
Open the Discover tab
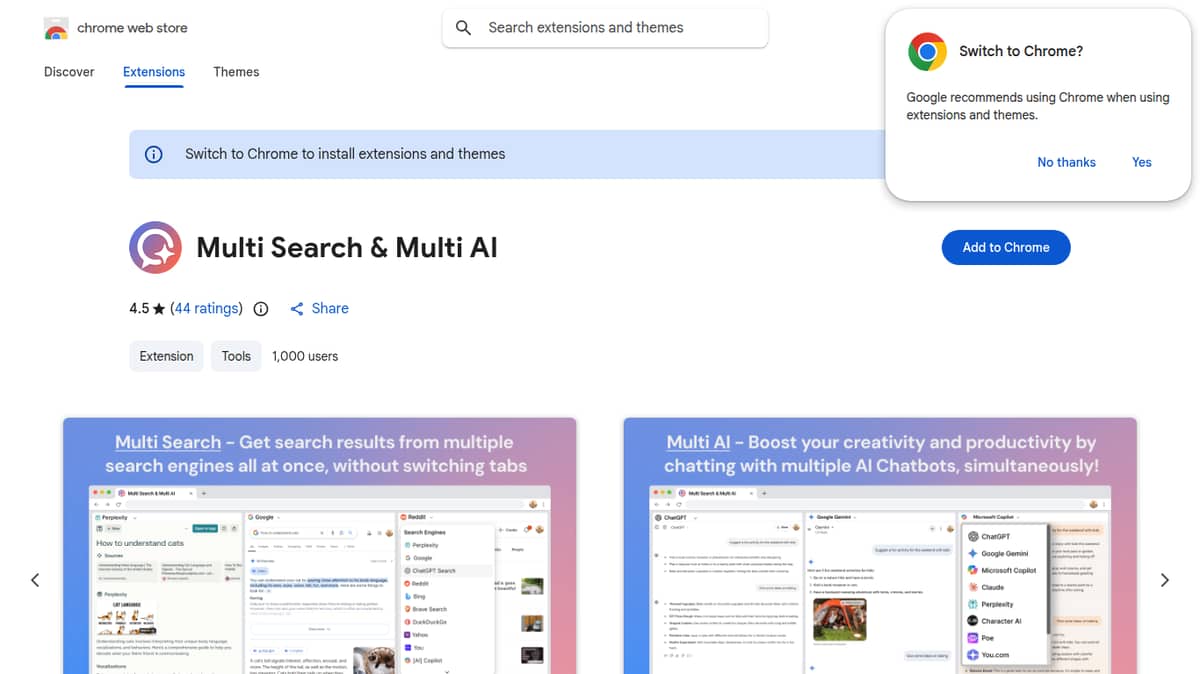click(x=69, y=72)
